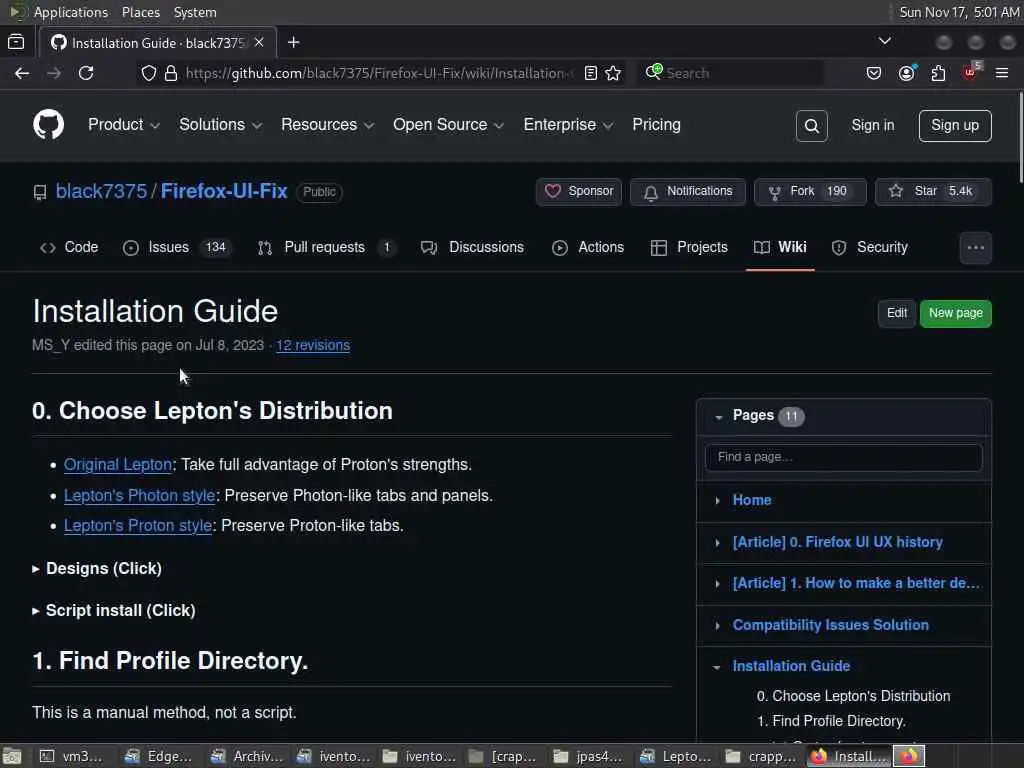The height and width of the screenshot is (768, 1024).
Task: Expand the Script install (Click) disclosure
Action: (x=114, y=611)
